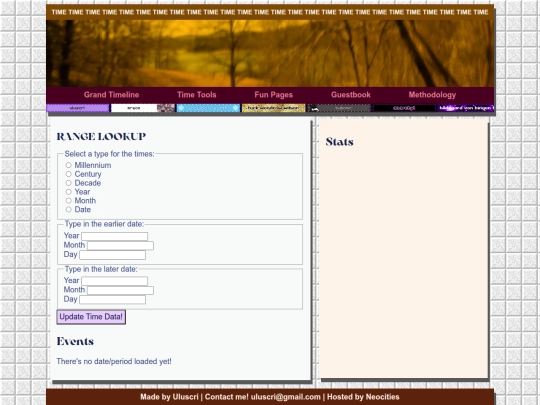This screenshot has height=405, width=540.
Task: Select the Millennium radio option
Action: tap(69, 165)
